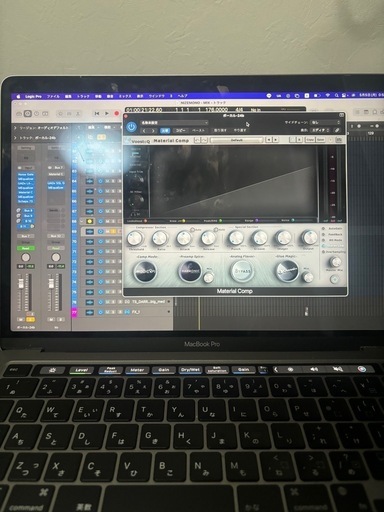Click the Comp Mode round selector button

[145, 271]
